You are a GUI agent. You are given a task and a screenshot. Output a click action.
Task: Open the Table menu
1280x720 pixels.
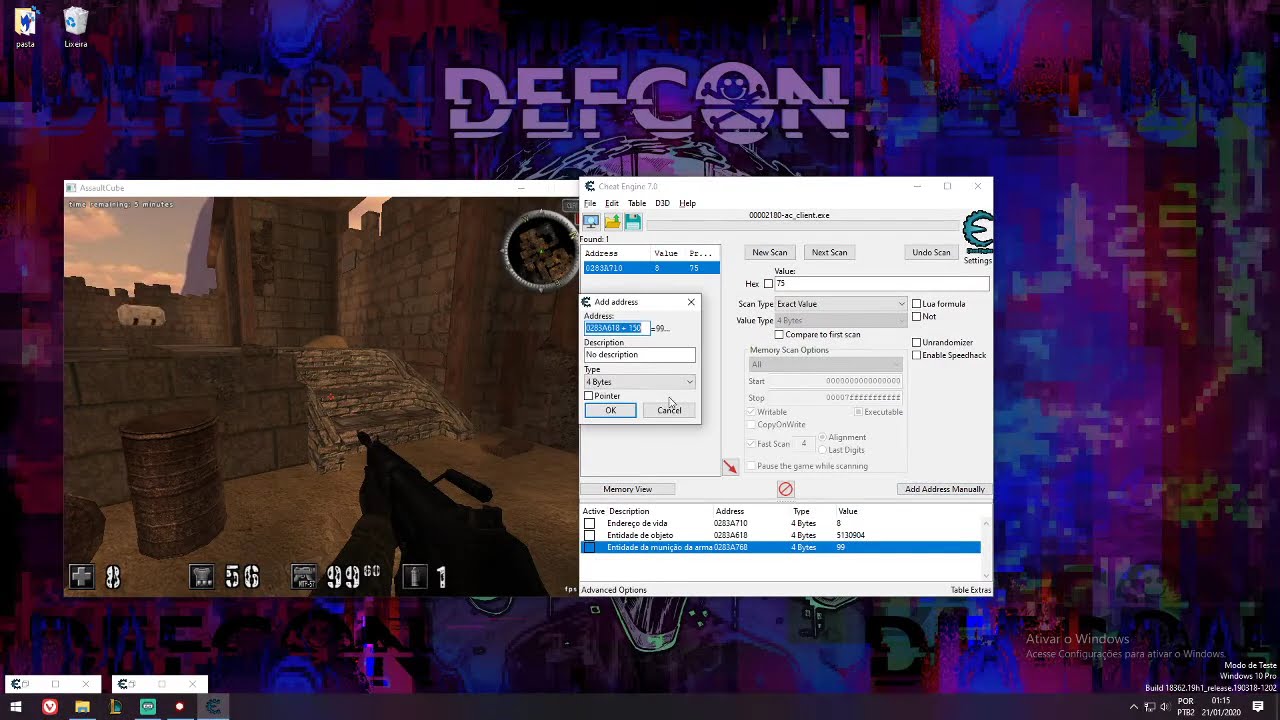point(637,203)
